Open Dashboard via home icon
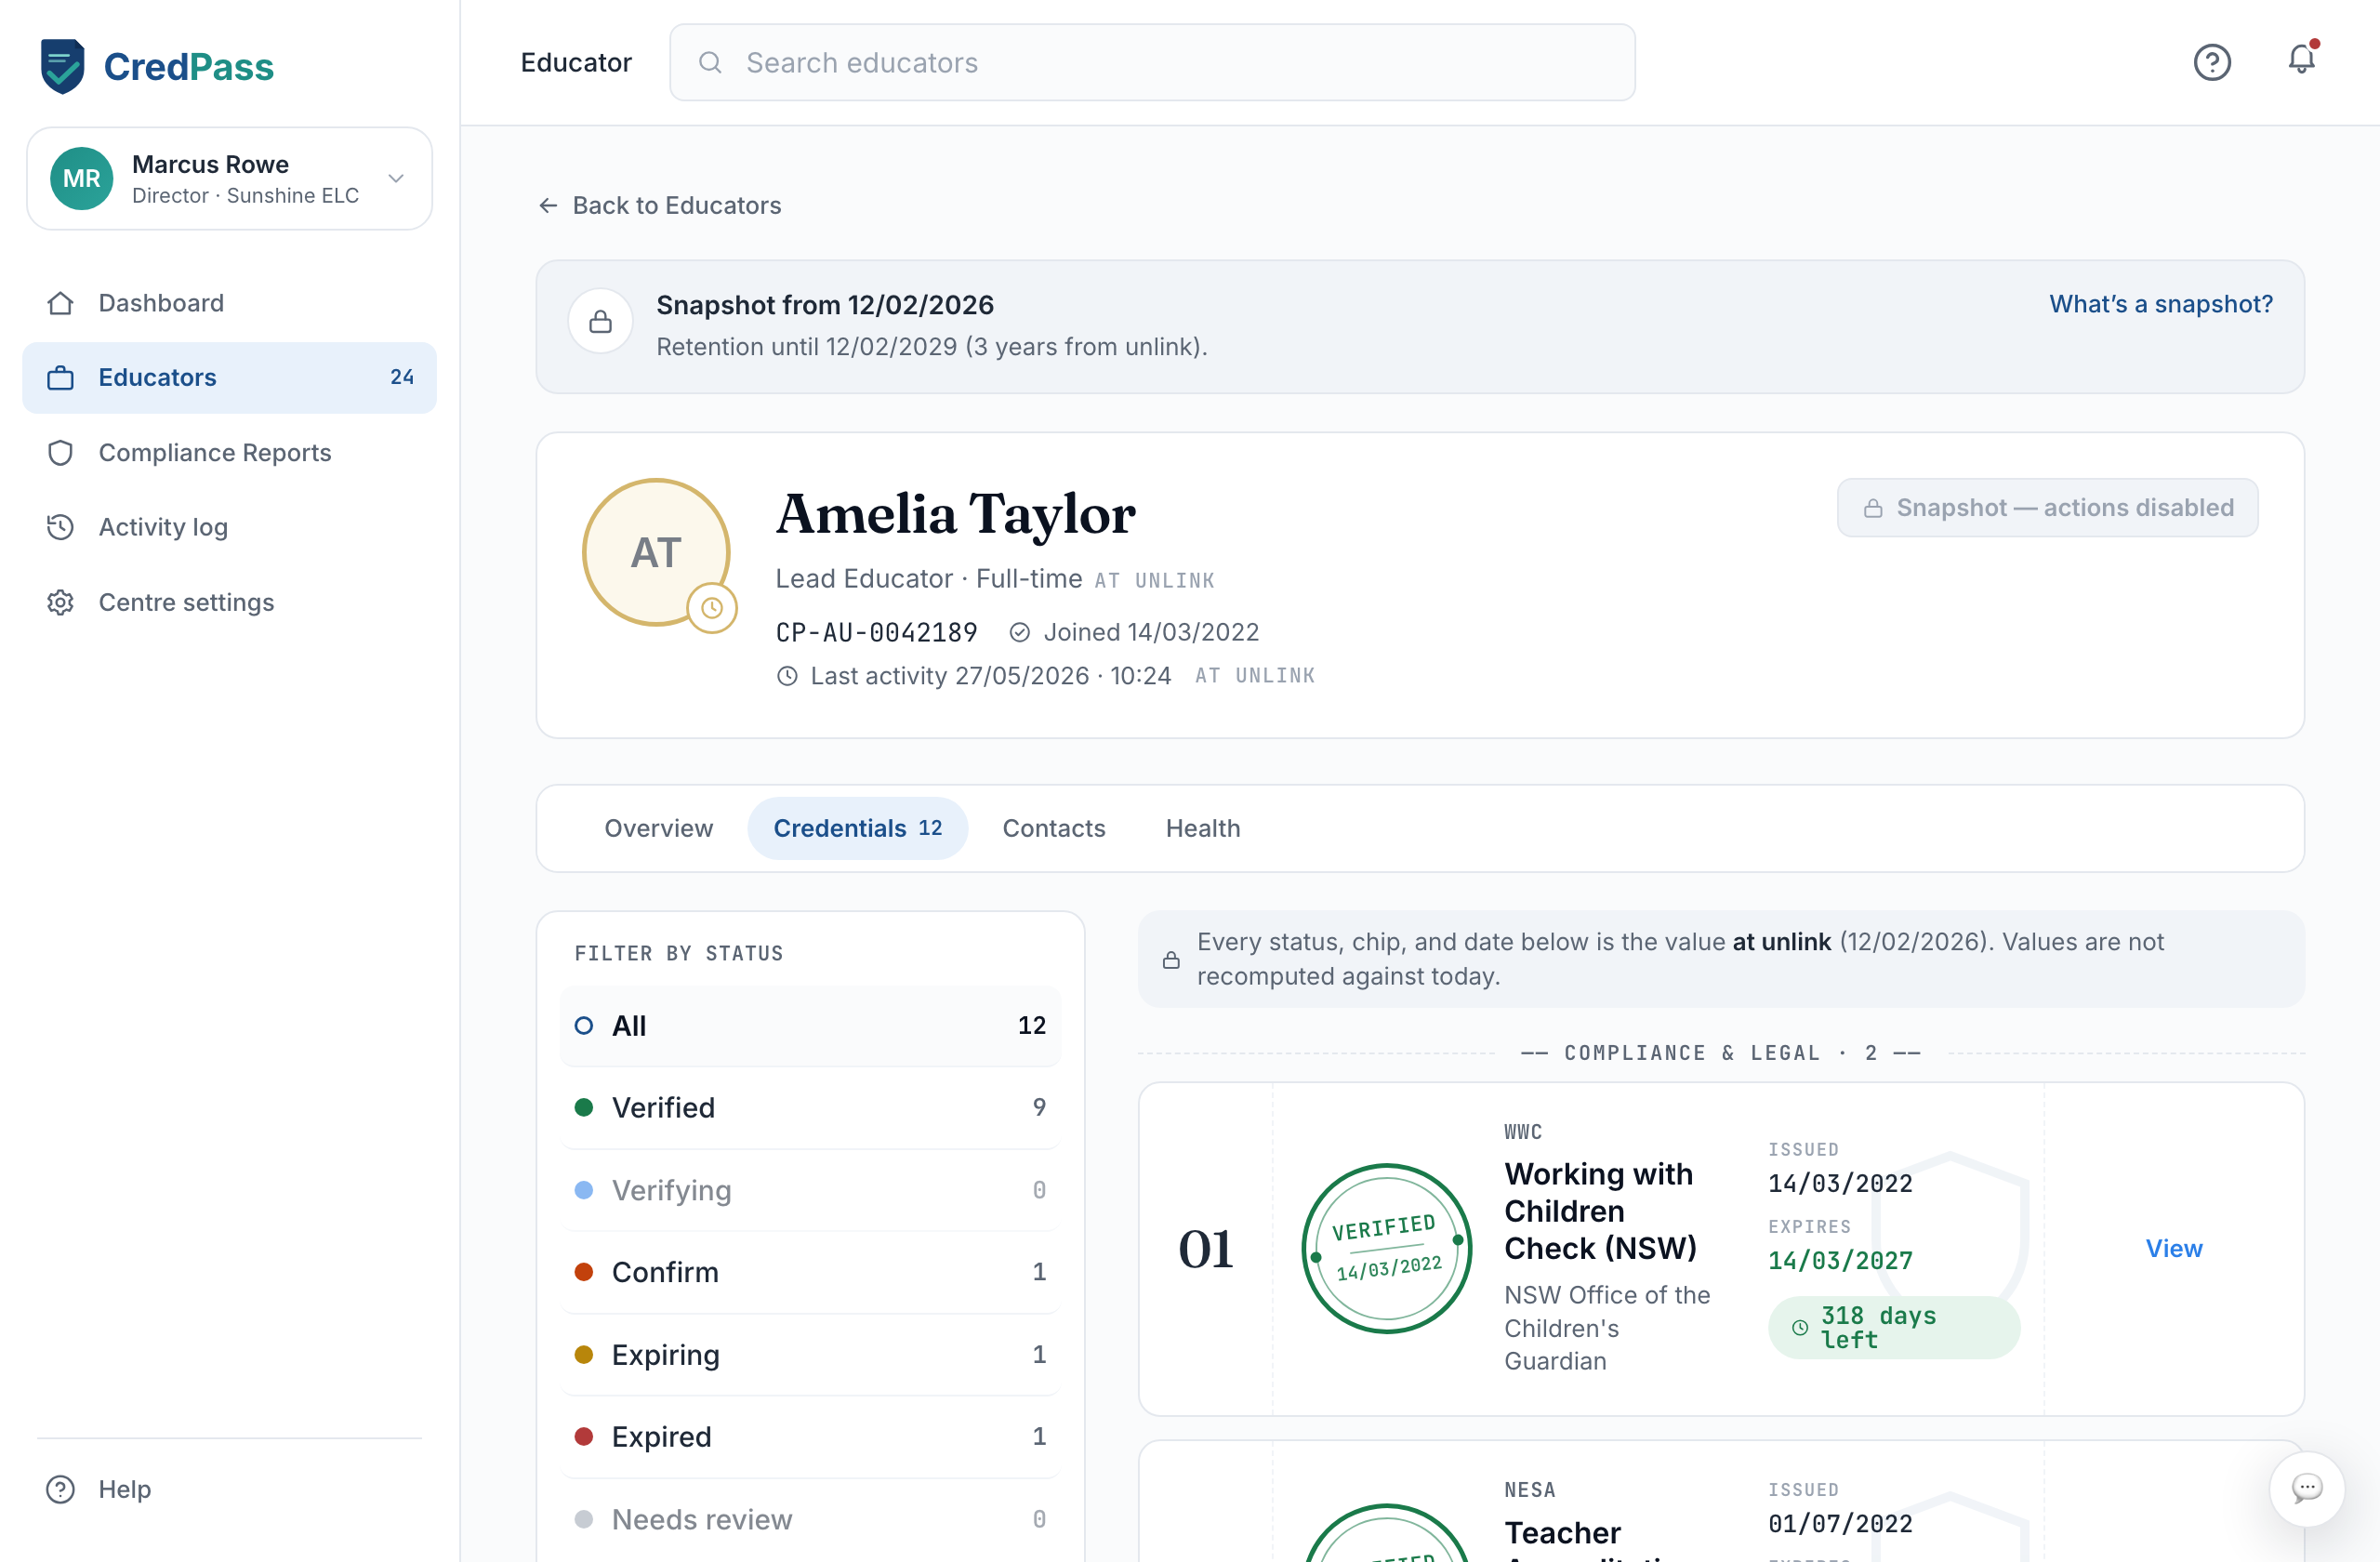 [61, 302]
